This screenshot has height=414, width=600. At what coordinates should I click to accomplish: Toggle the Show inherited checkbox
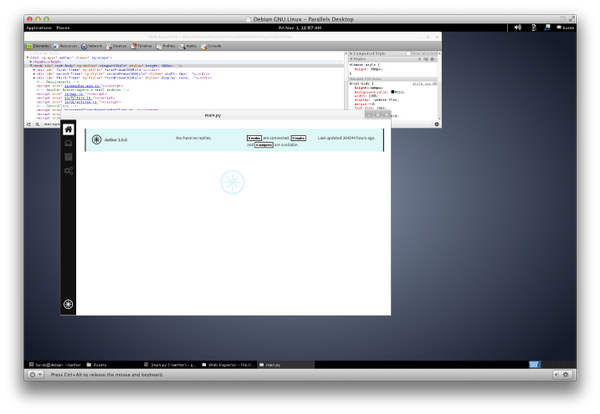pyautogui.click(x=408, y=54)
